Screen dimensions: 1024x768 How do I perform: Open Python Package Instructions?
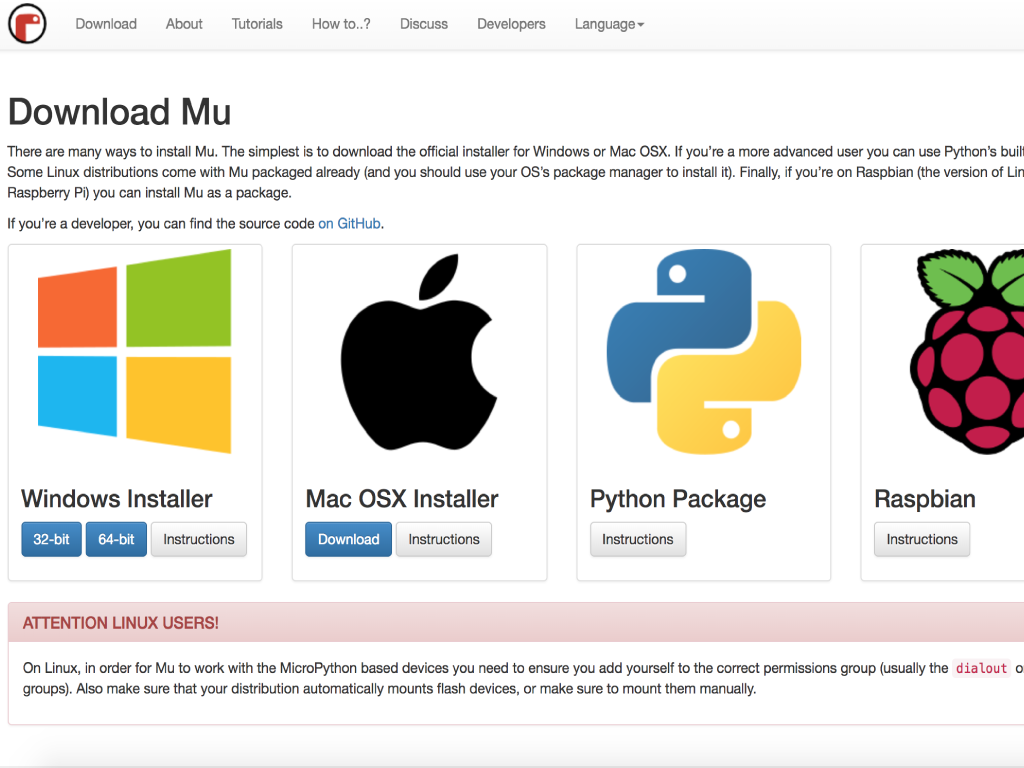pyautogui.click(x=638, y=539)
